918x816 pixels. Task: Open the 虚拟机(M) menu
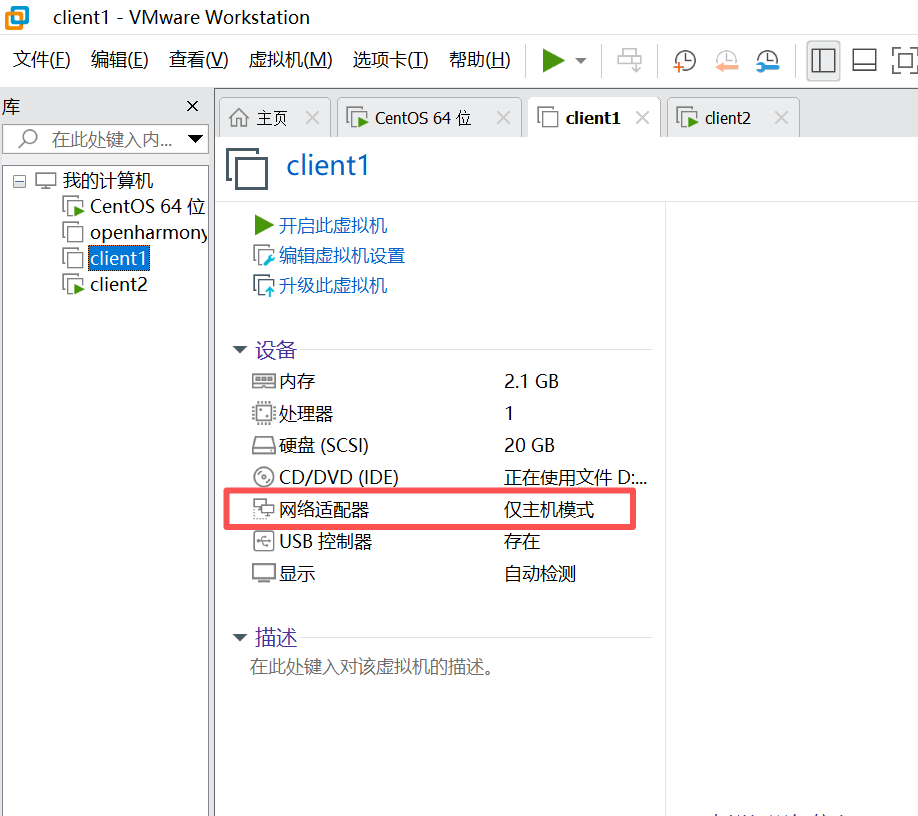[x=290, y=59]
